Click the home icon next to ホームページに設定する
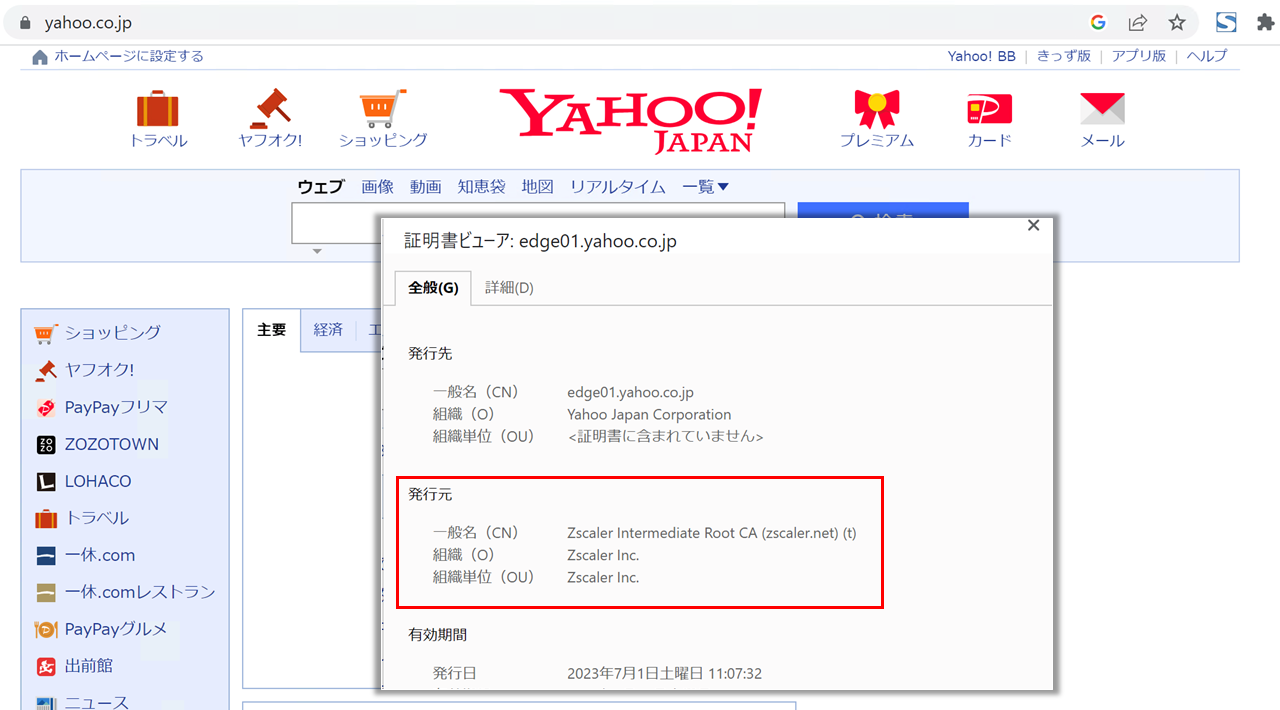 (x=40, y=57)
